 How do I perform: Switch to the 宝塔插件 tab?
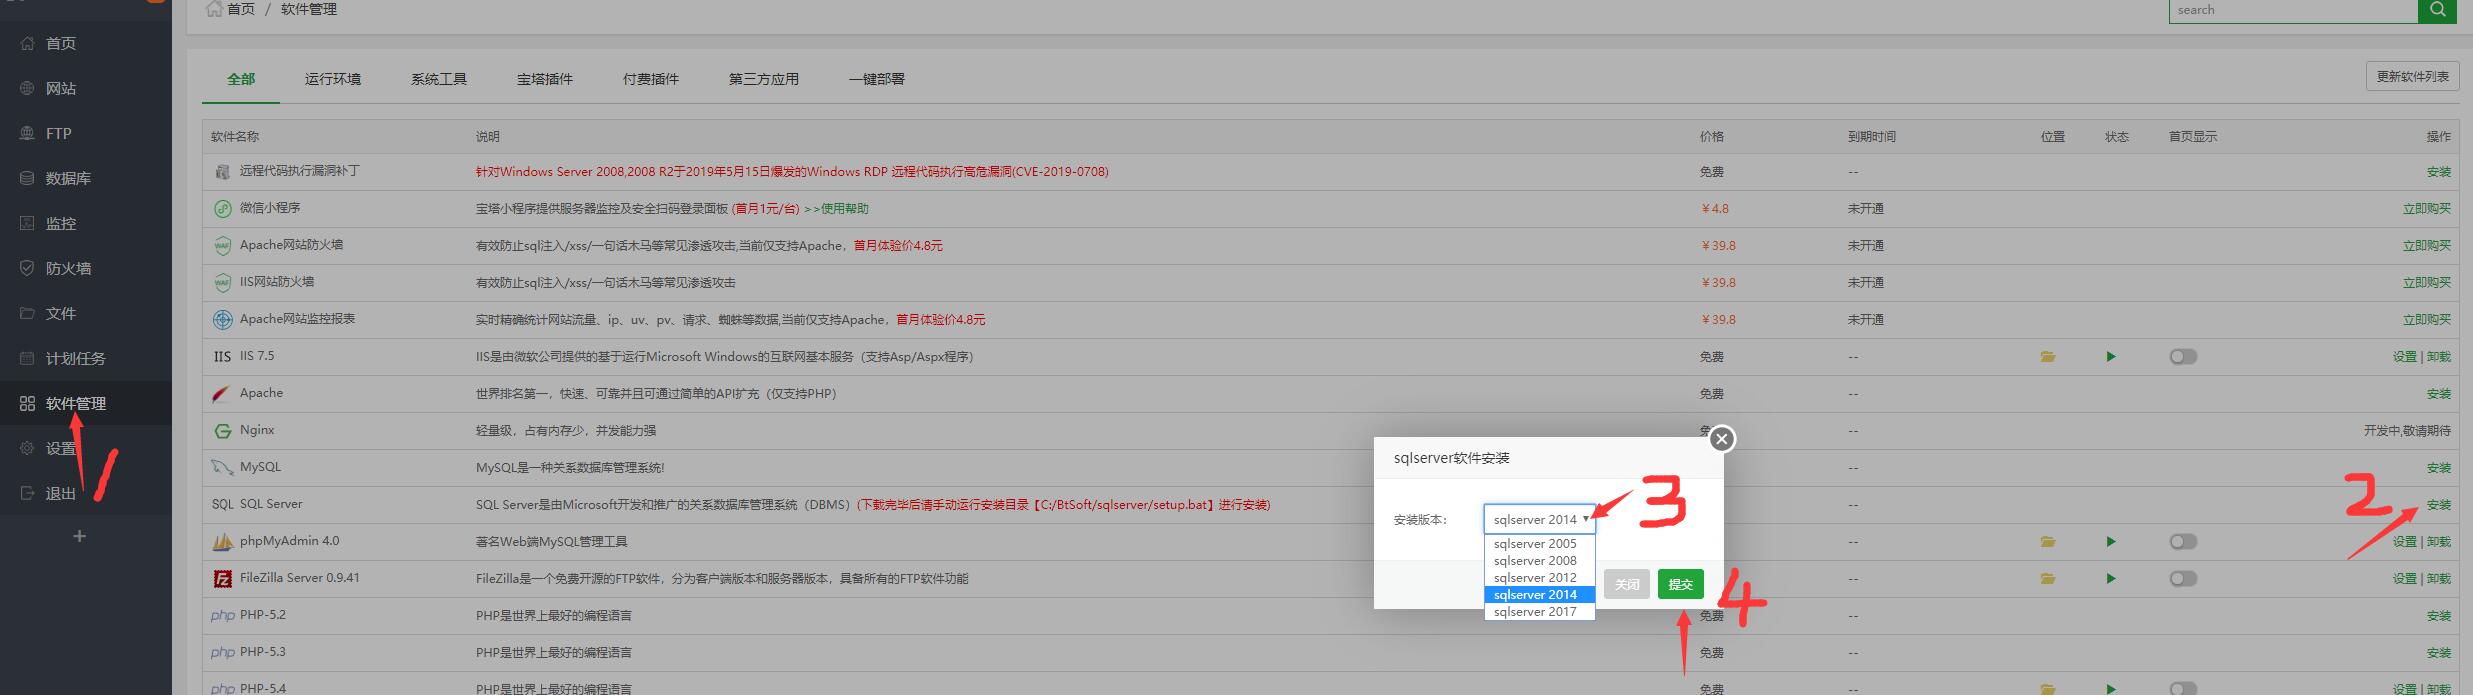tap(545, 79)
